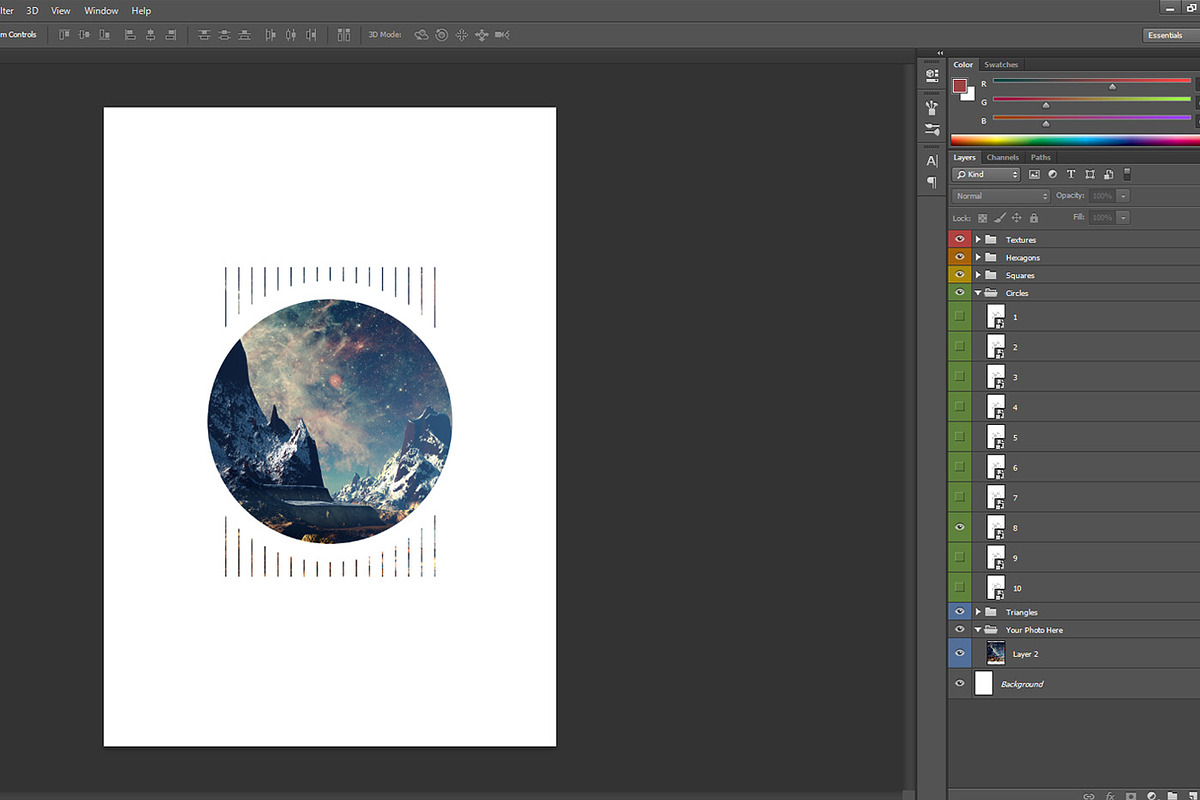Click Distribute horizontal centers icon
The width and height of the screenshot is (1200, 800).
point(291,34)
